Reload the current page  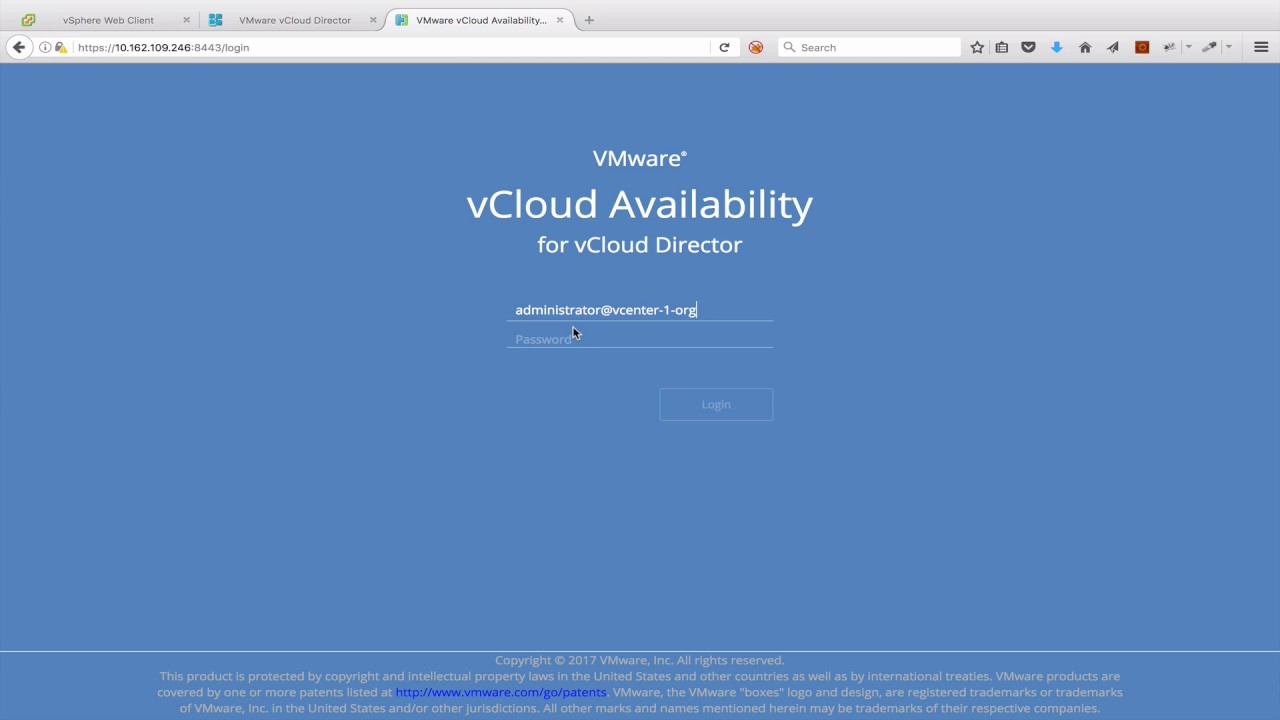pos(724,47)
